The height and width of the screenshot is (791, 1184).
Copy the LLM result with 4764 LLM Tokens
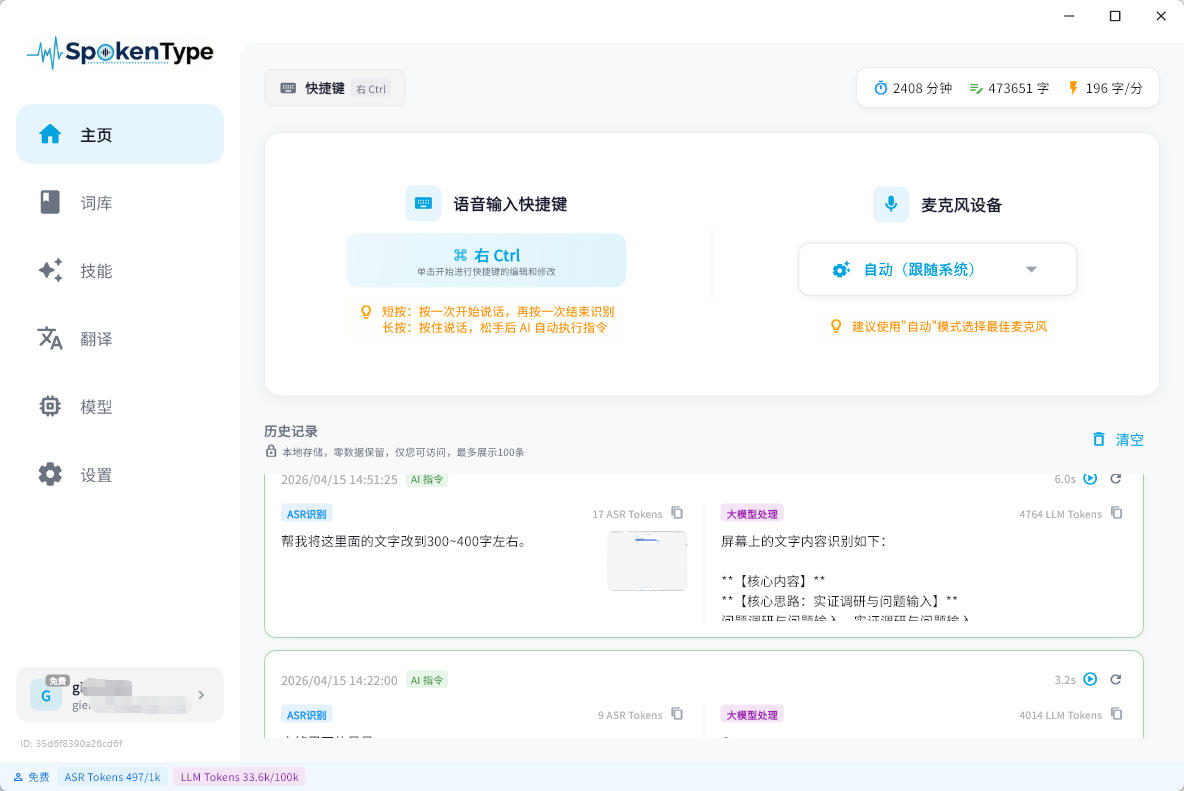point(1117,513)
